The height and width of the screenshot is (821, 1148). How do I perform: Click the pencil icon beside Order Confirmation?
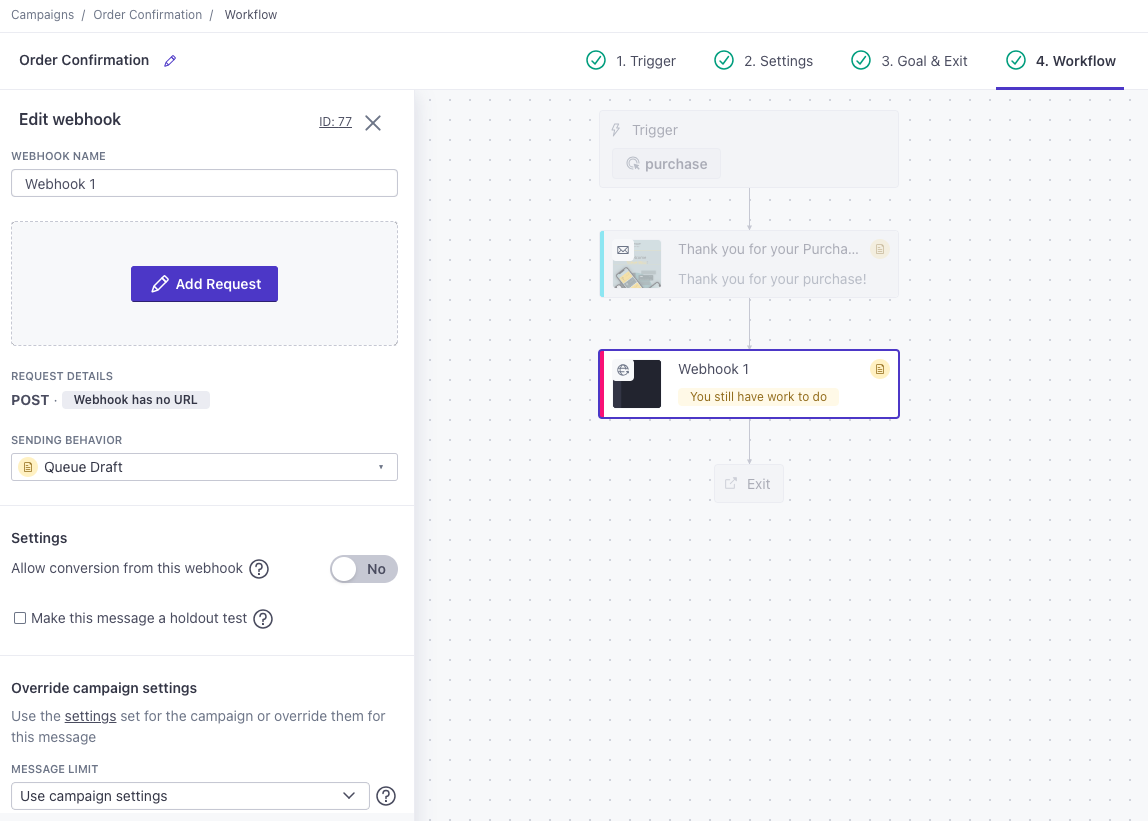[170, 61]
